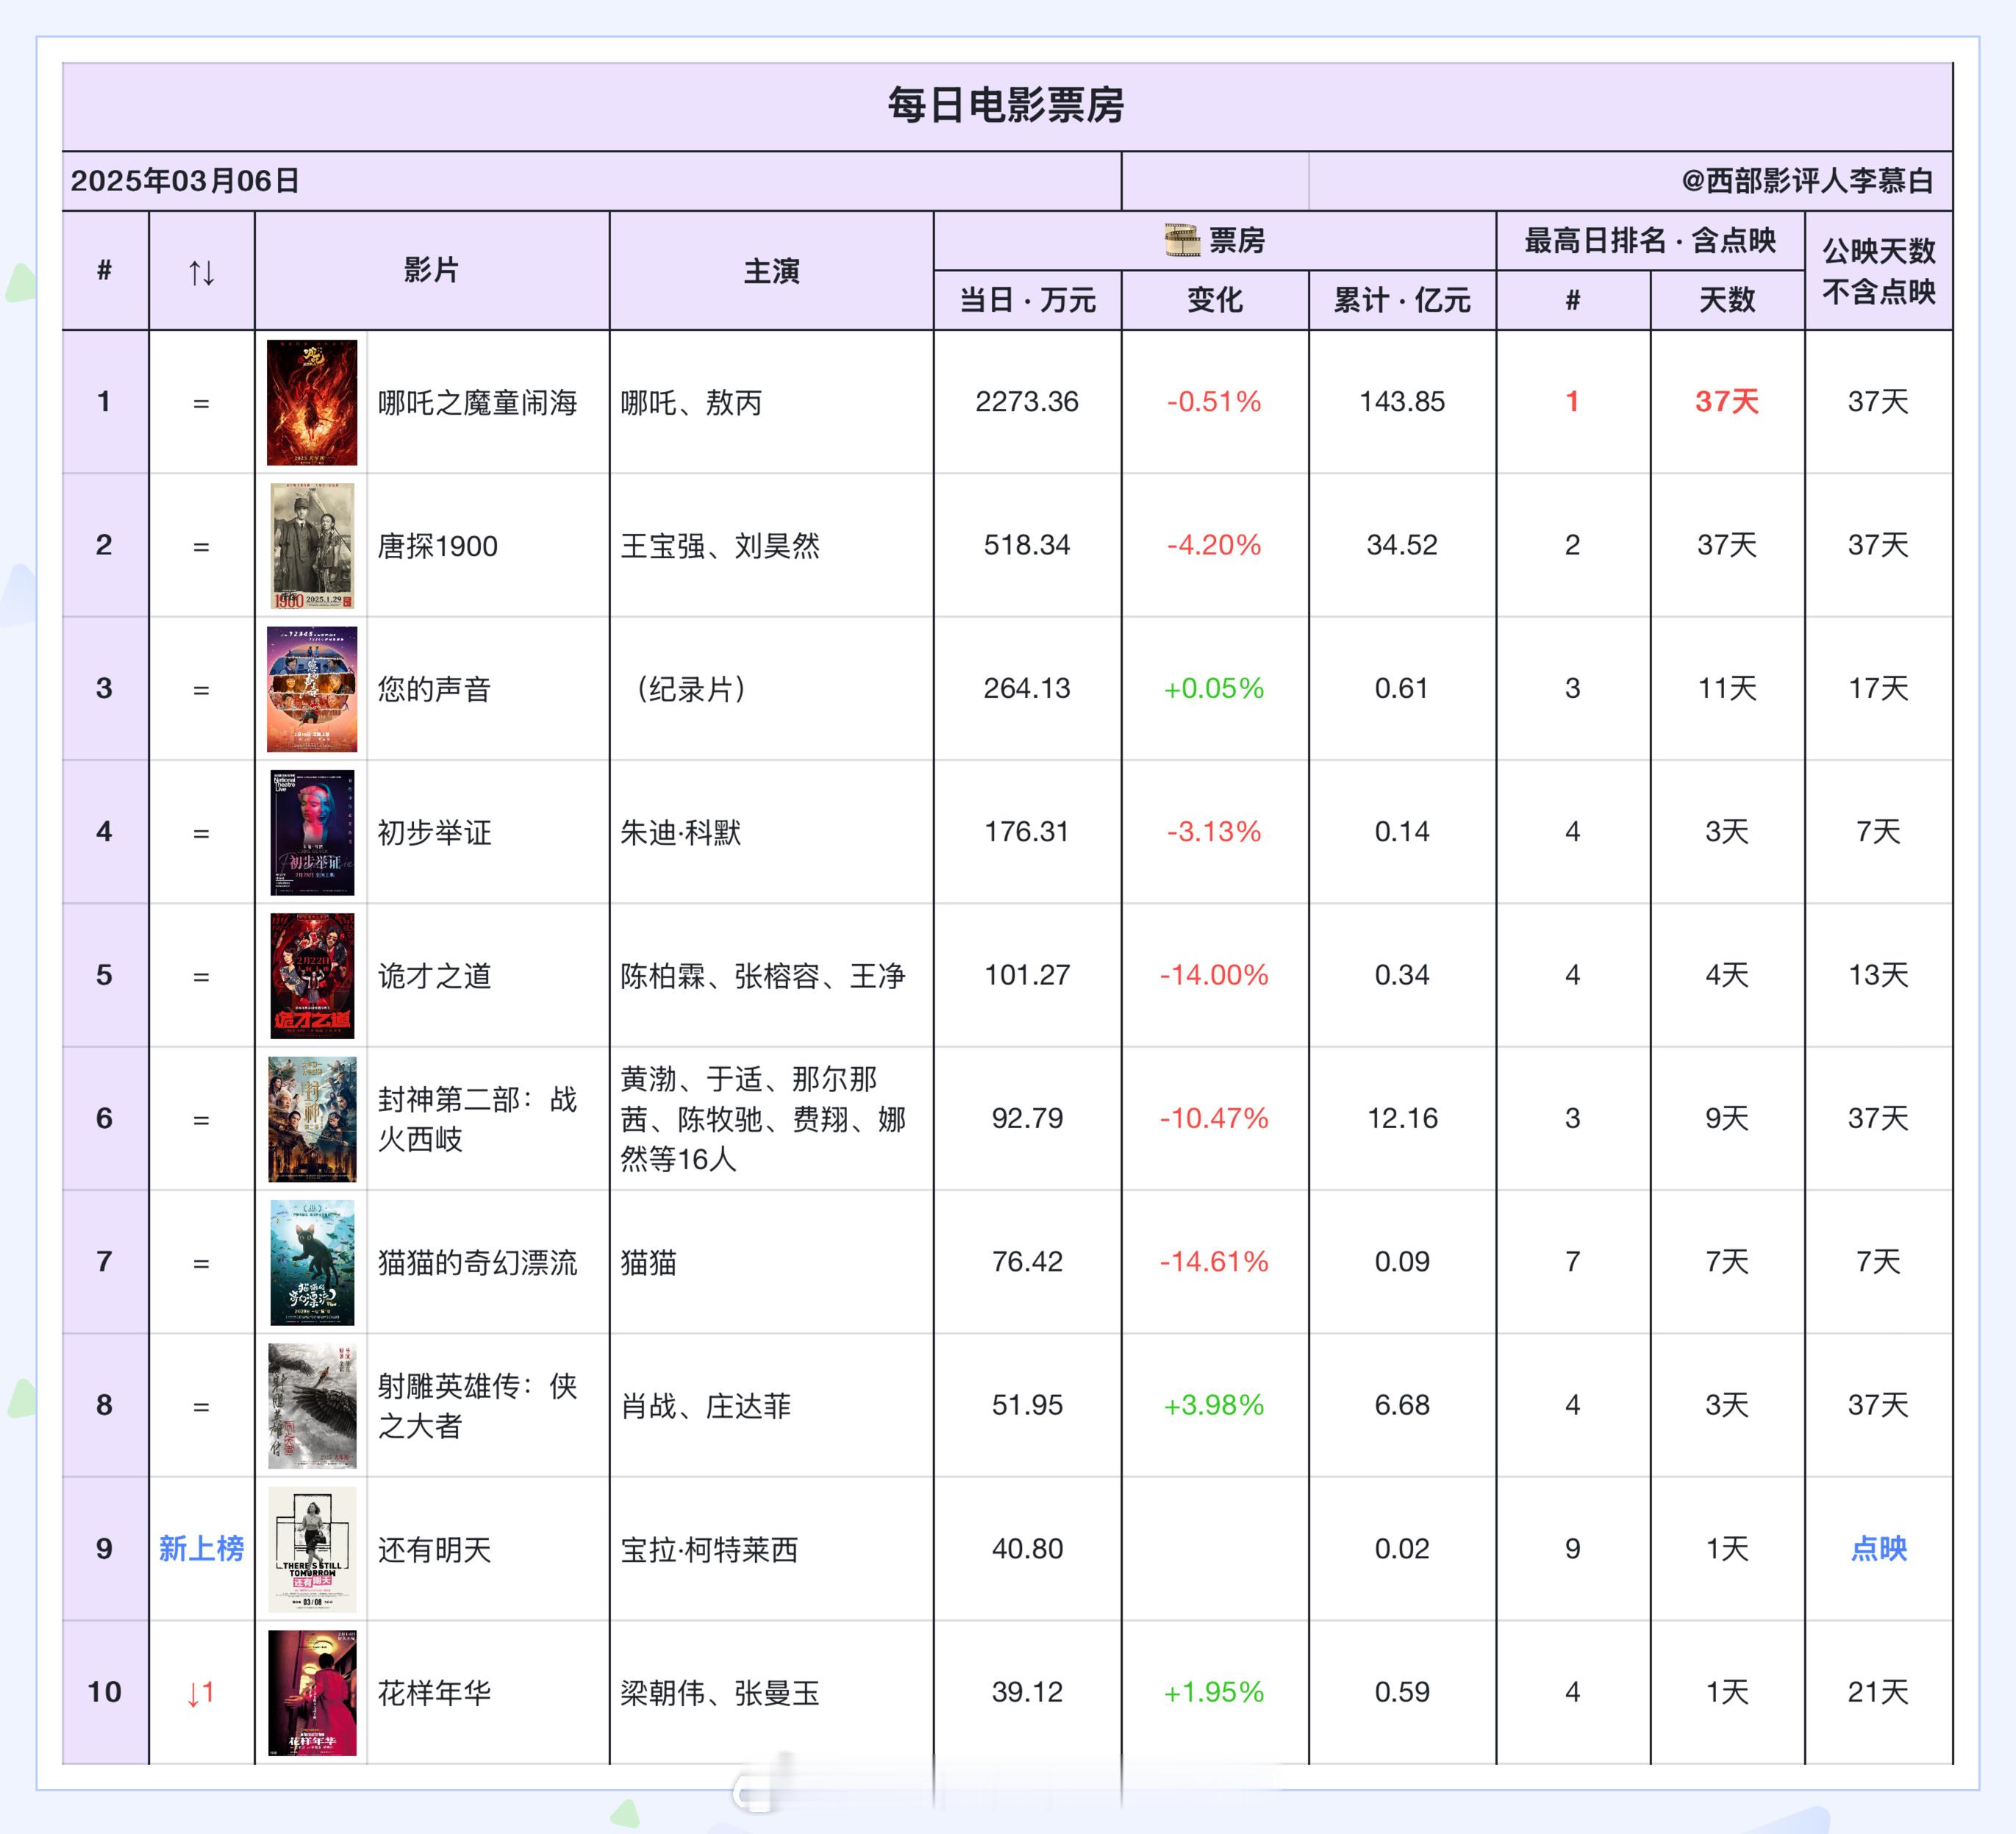Click daily box office value 518.34
Image resolution: width=2016 pixels, height=1834 pixels.
(1027, 545)
